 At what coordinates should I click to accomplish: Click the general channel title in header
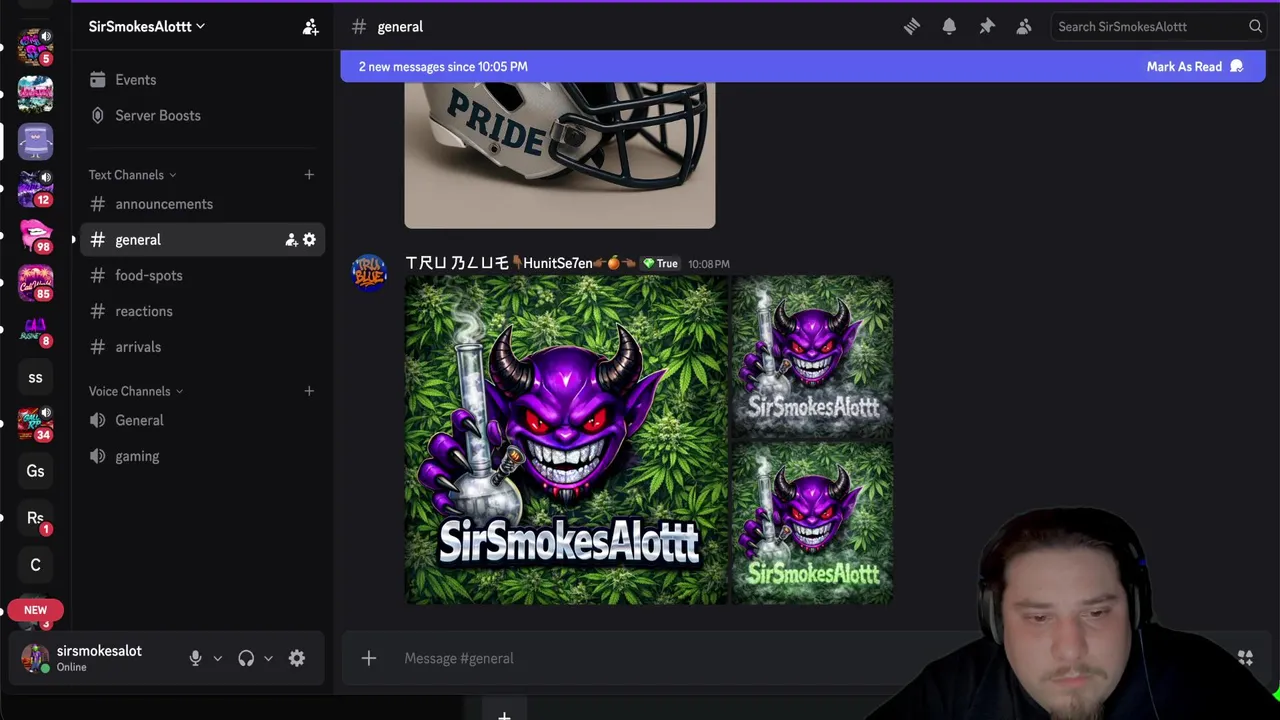click(x=400, y=27)
